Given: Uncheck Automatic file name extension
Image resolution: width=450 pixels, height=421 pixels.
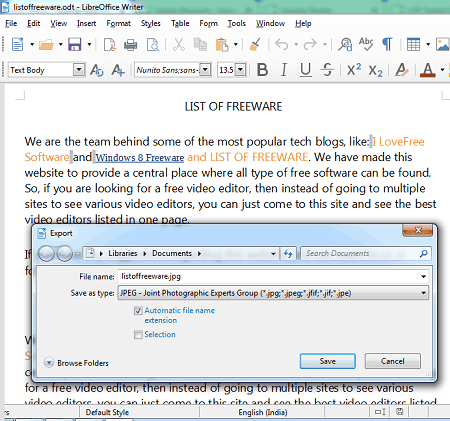Looking at the screenshot, I should coord(138,311).
